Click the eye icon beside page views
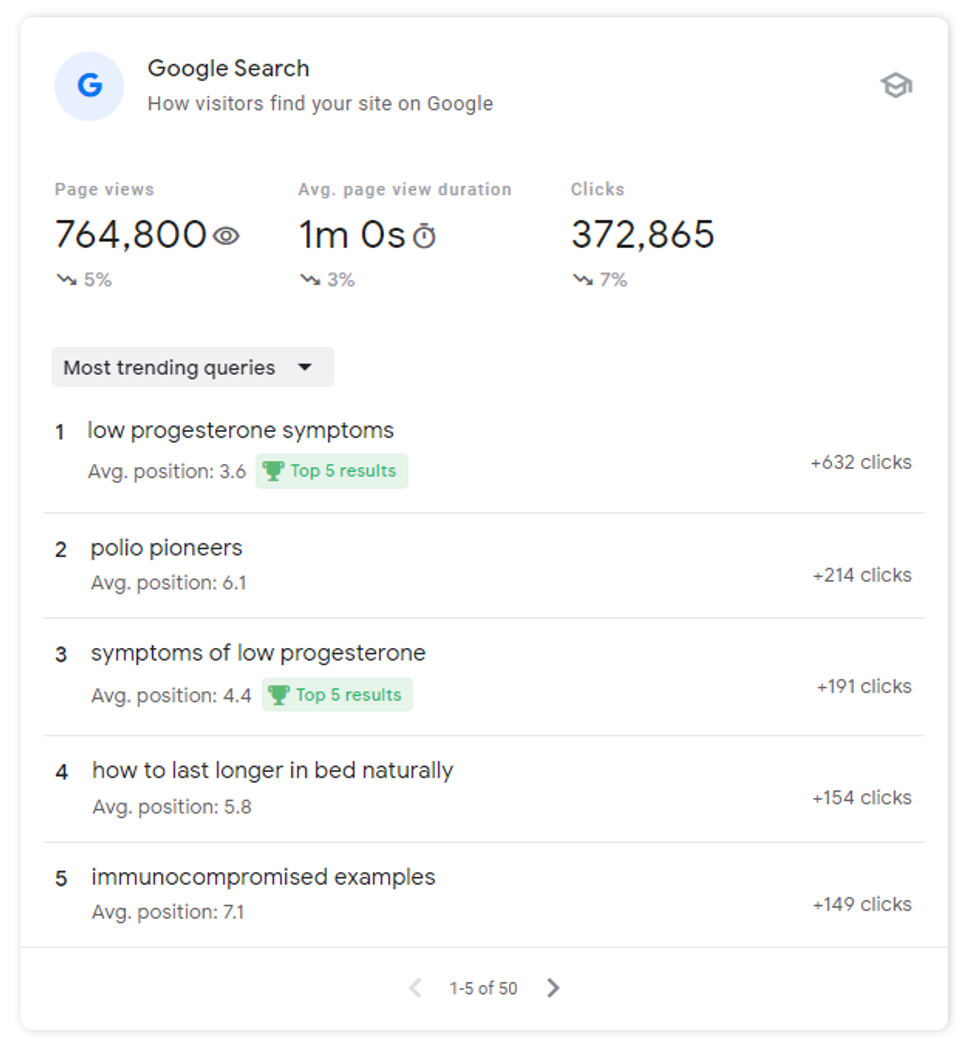The width and height of the screenshot is (980, 1053). tap(227, 236)
